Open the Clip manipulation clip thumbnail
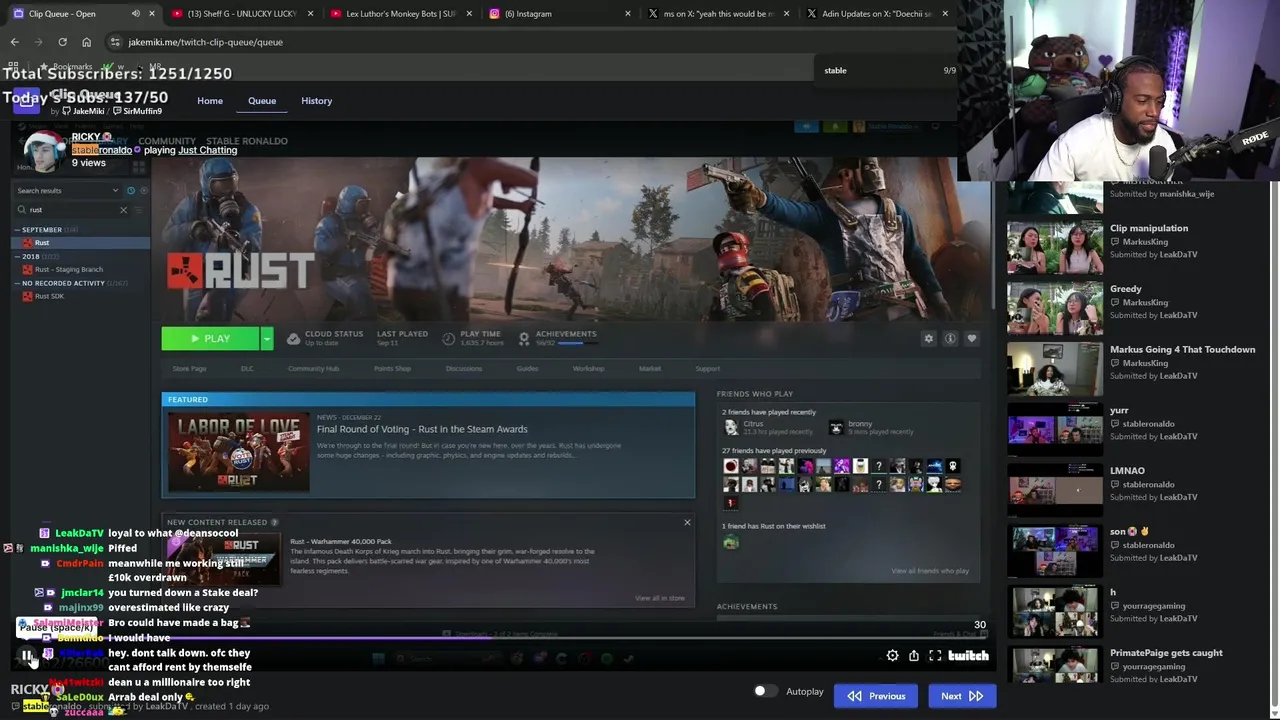 tap(1055, 246)
